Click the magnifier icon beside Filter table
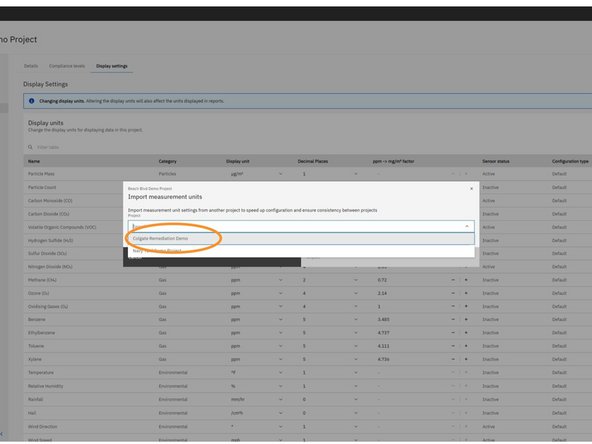This screenshot has height=444, width=592. (30, 147)
